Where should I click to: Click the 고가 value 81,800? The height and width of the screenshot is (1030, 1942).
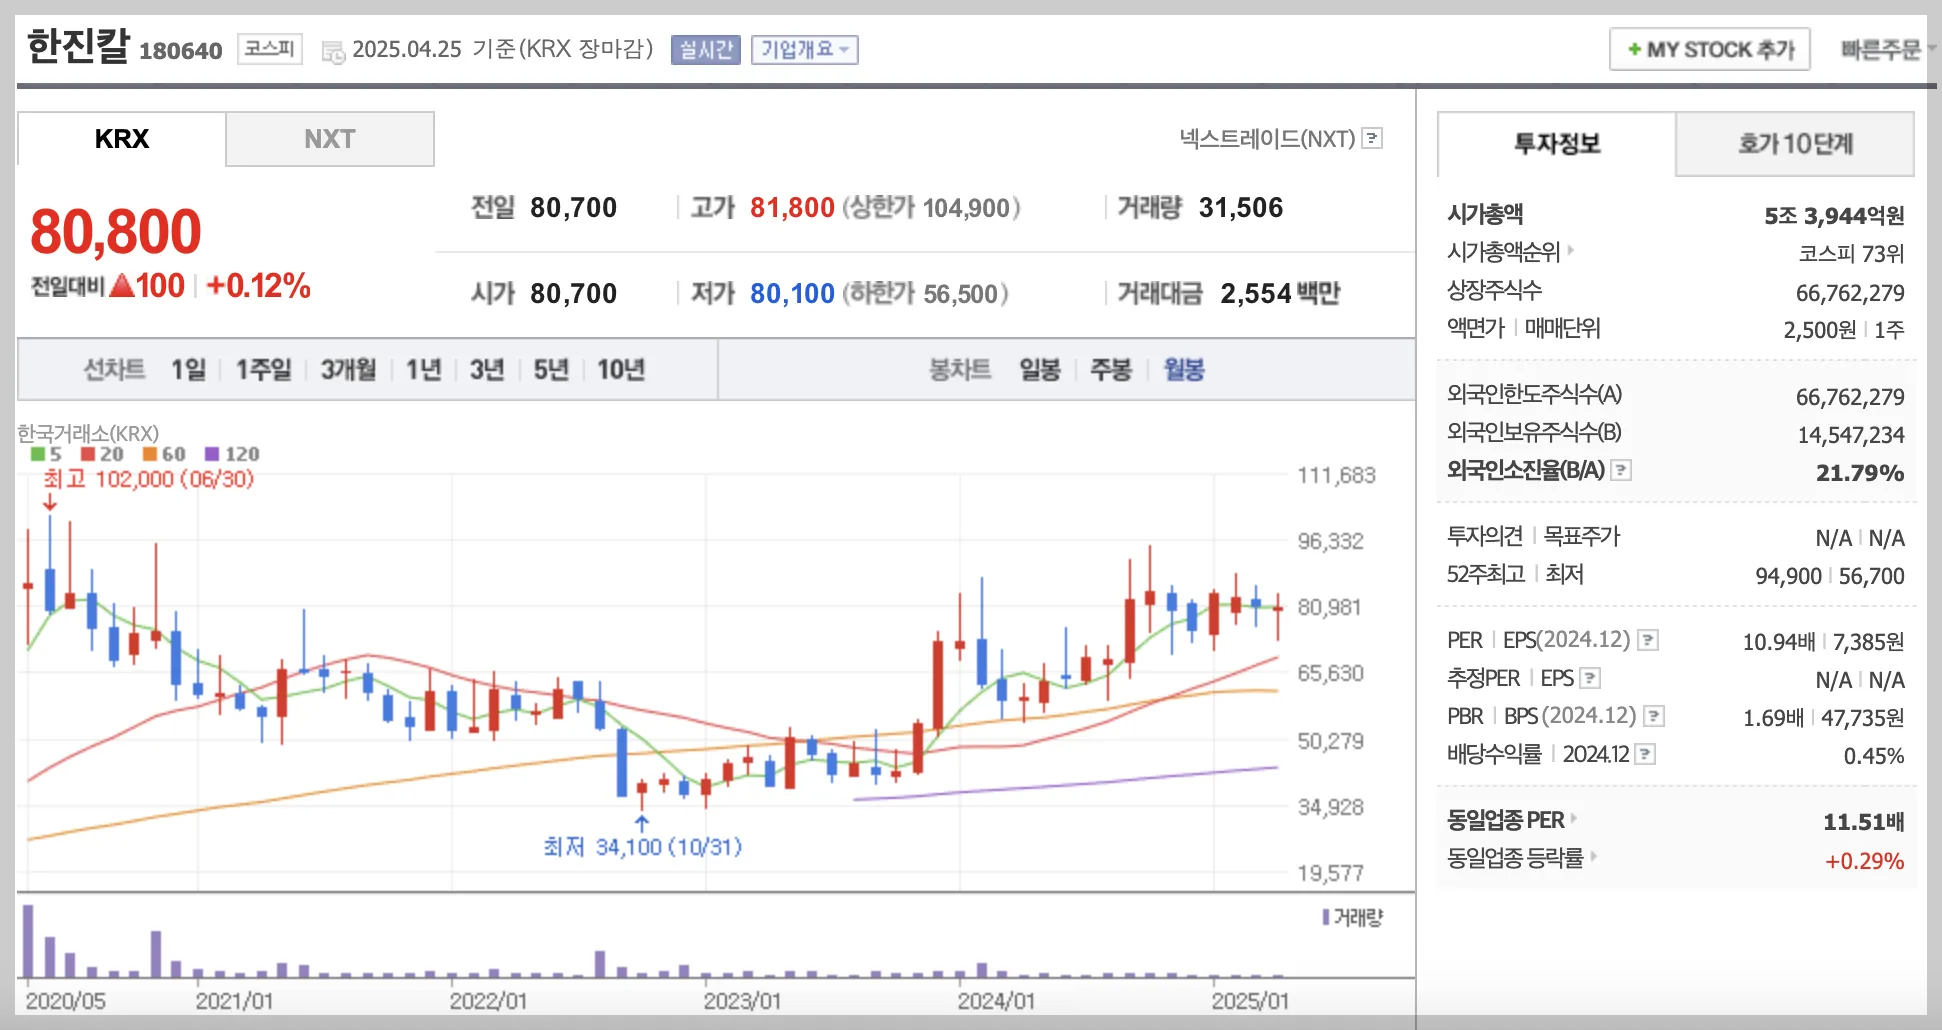pos(792,208)
